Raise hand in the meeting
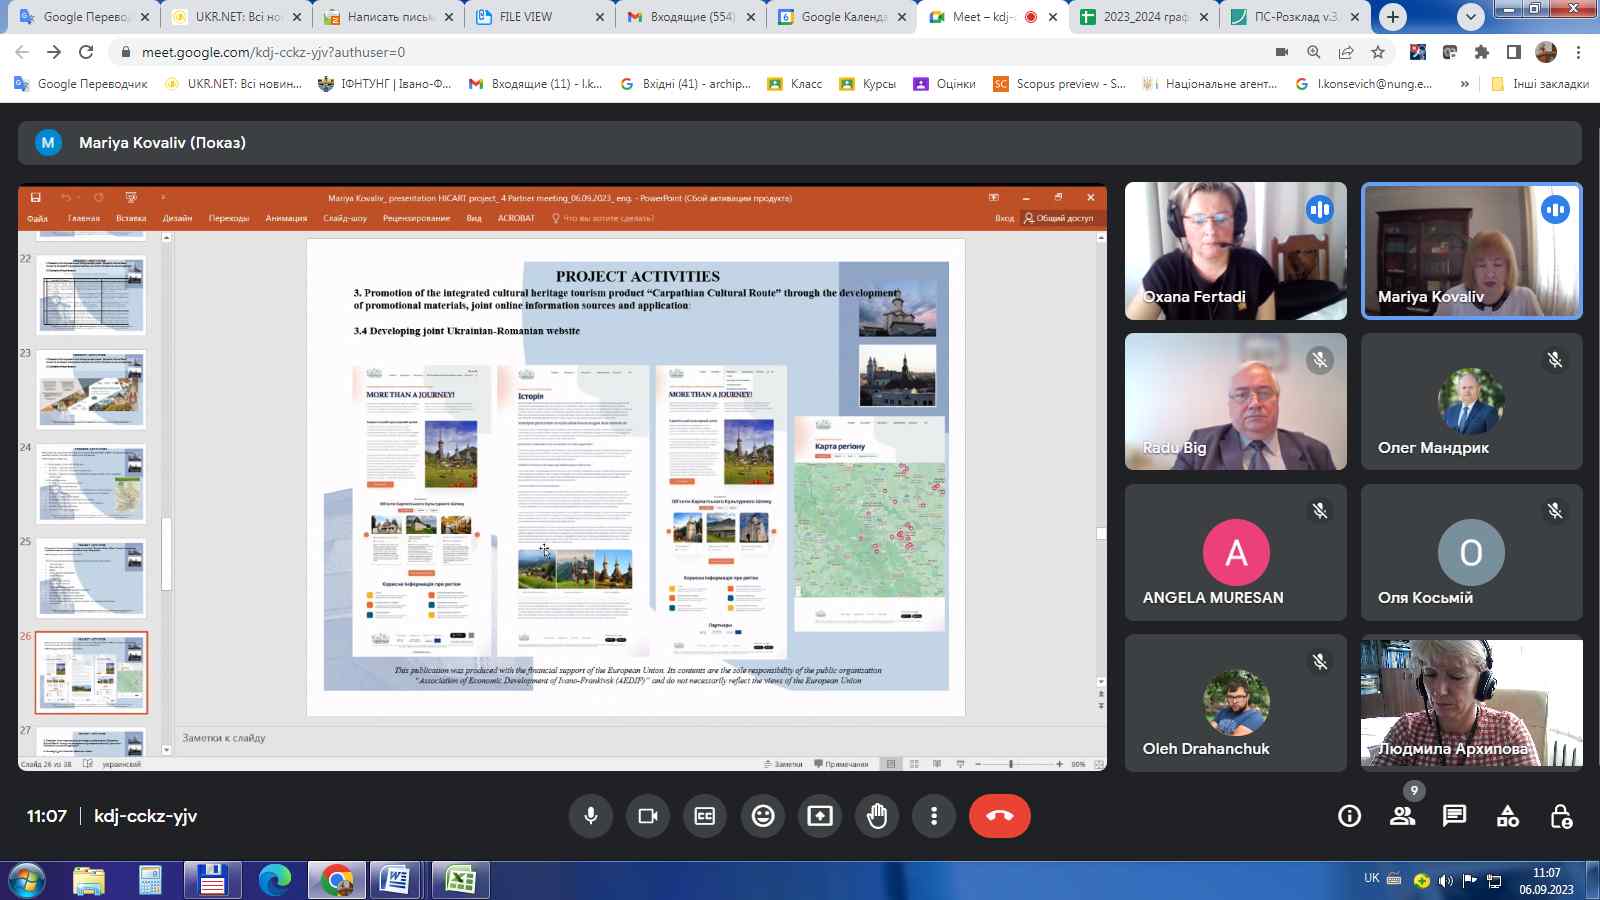 pyautogui.click(x=877, y=816)
